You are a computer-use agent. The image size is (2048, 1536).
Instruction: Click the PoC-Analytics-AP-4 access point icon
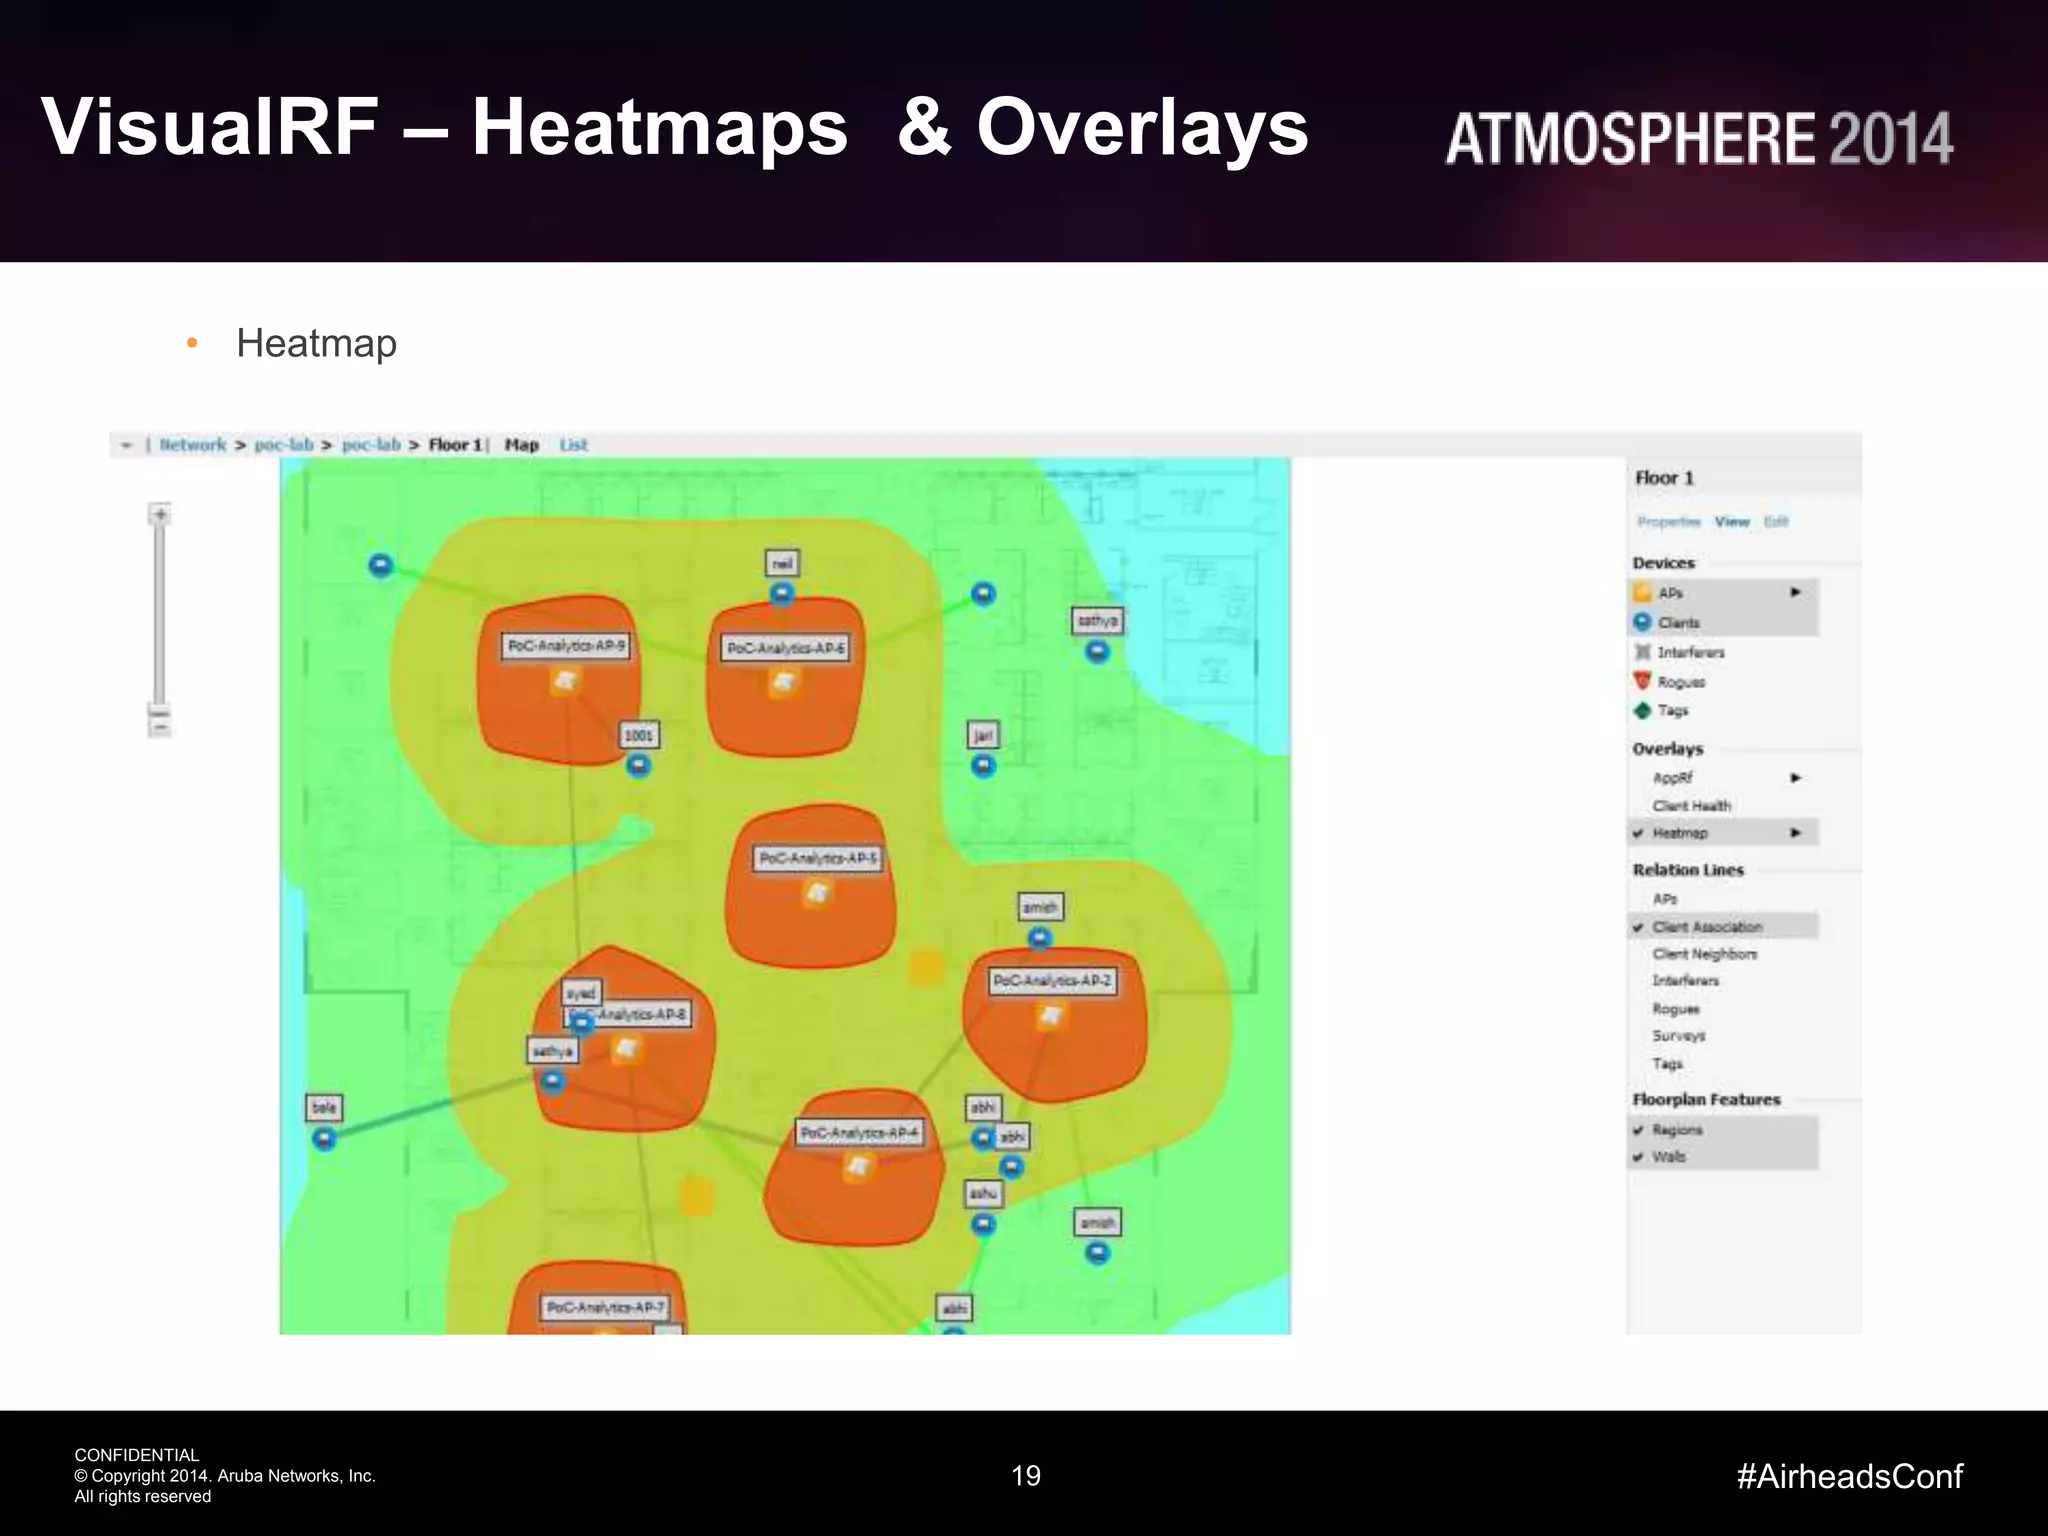[x=858, y=1166]
